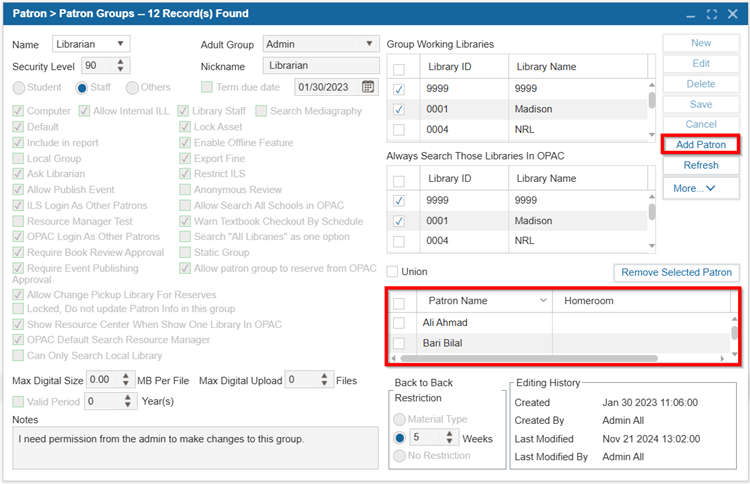Select the Weeks restriction radio button
The height and width of the screenshot is (484, 750).
[399, 438]
